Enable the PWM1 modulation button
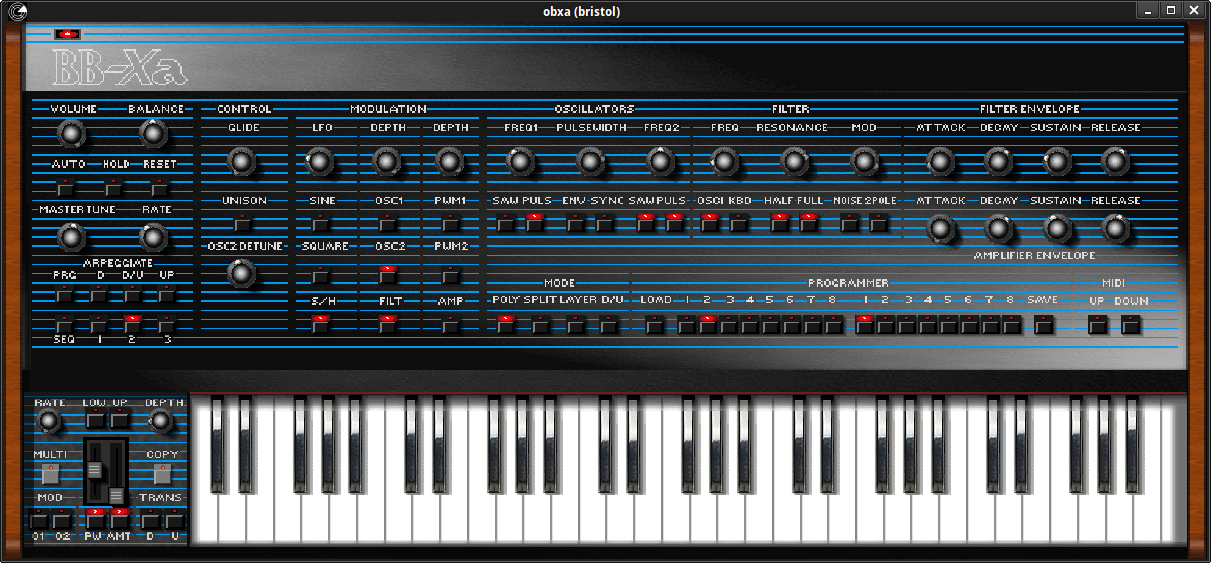 pos(451,223)
